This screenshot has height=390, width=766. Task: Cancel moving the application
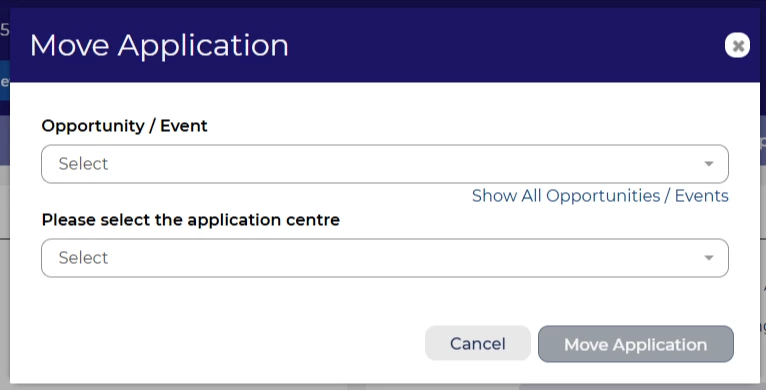(478, 344)
